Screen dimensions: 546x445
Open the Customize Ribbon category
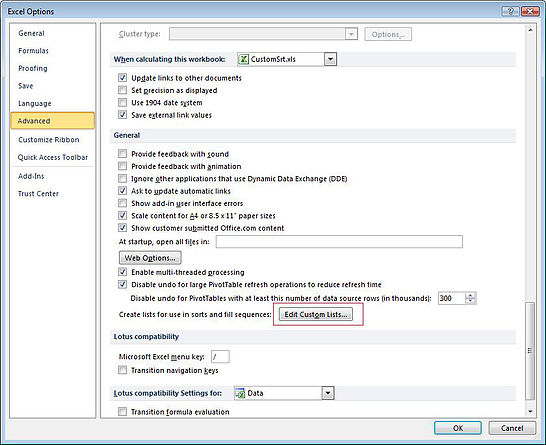tap(49, 140)
